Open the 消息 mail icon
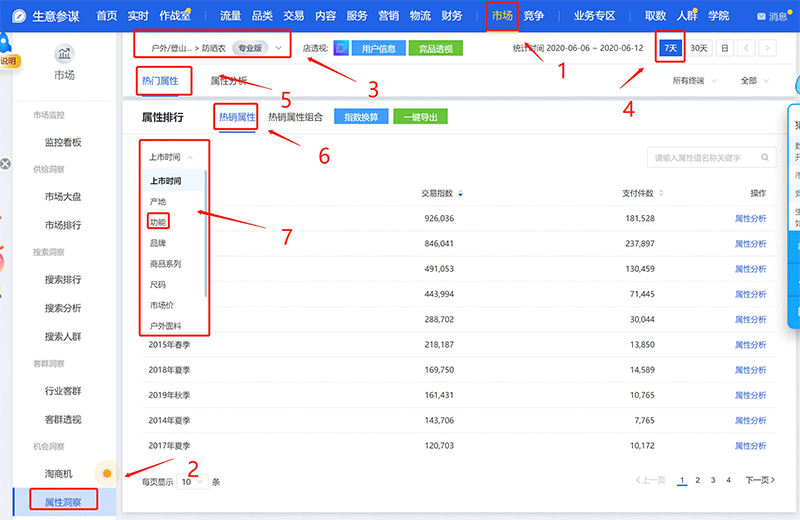The width and height of the screenshot is (800, 520). (x=762, y=17)
